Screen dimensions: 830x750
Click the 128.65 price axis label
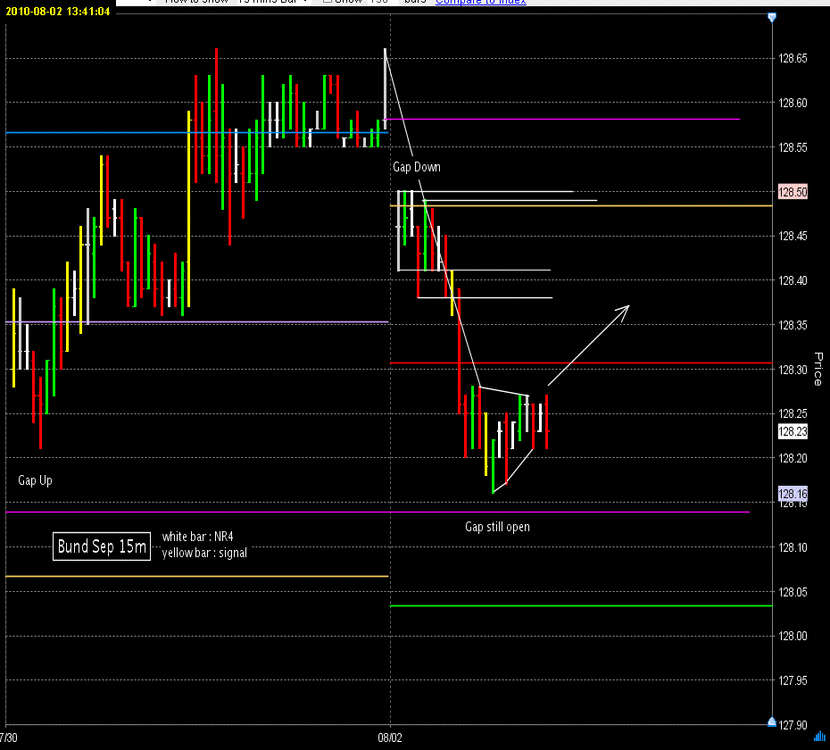coord(793,58)
